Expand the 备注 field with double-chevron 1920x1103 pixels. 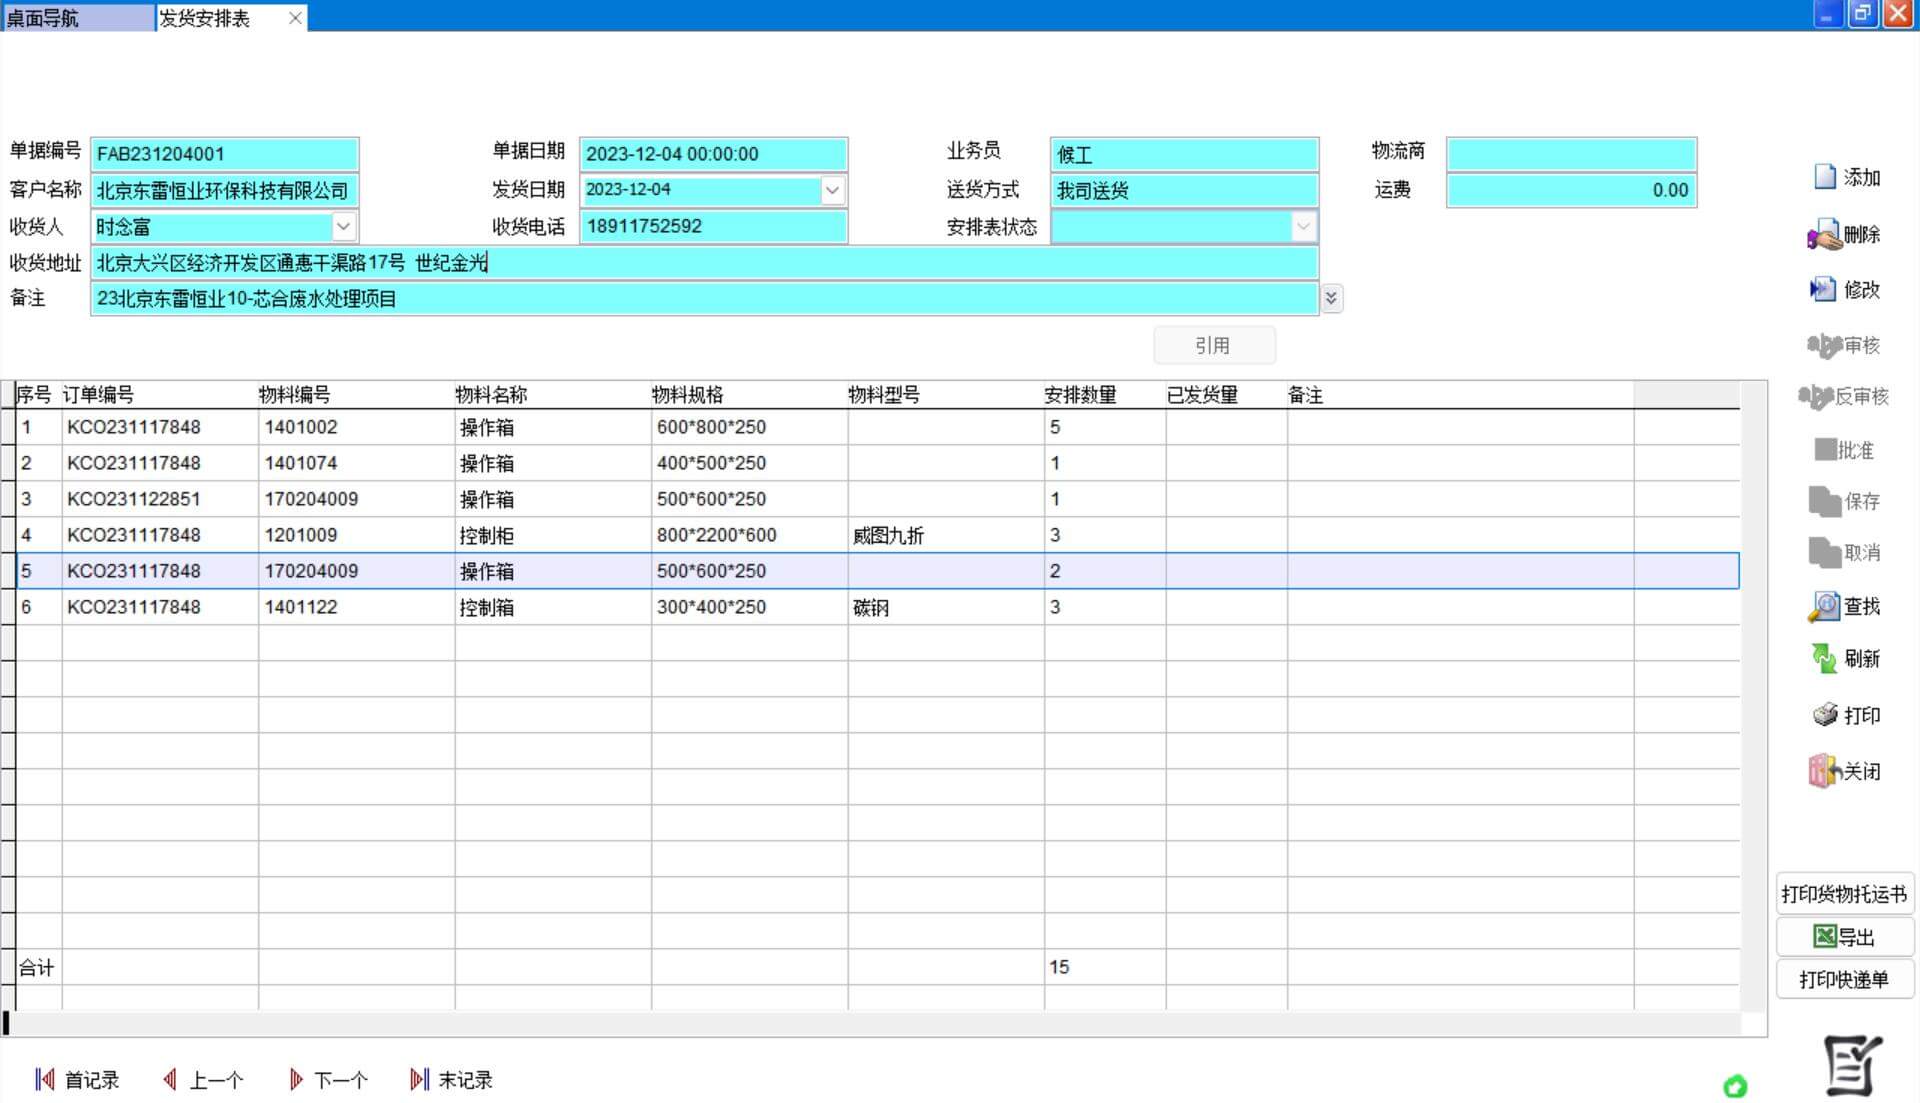(x=1331, y=298)
